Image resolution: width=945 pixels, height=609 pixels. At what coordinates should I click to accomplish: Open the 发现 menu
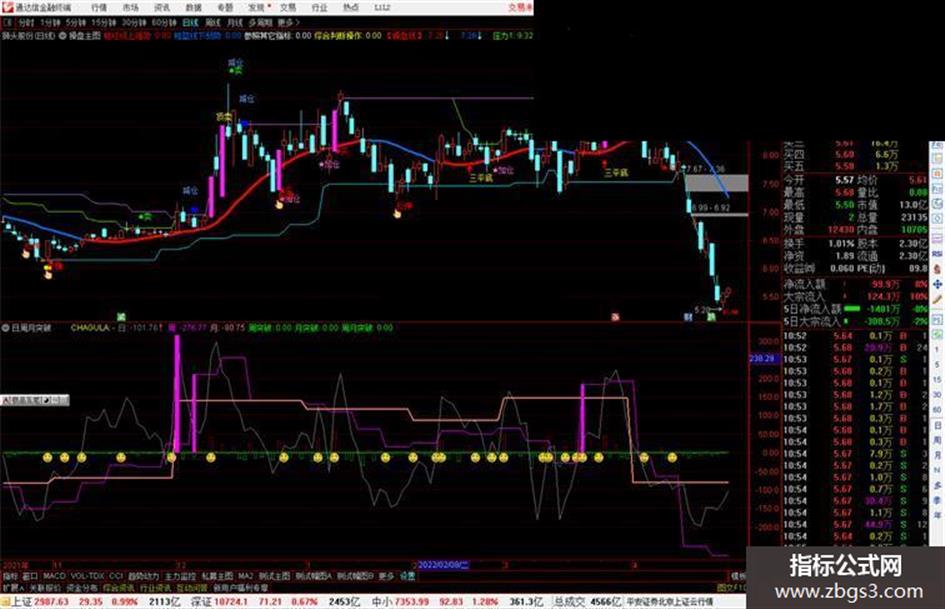256,8
